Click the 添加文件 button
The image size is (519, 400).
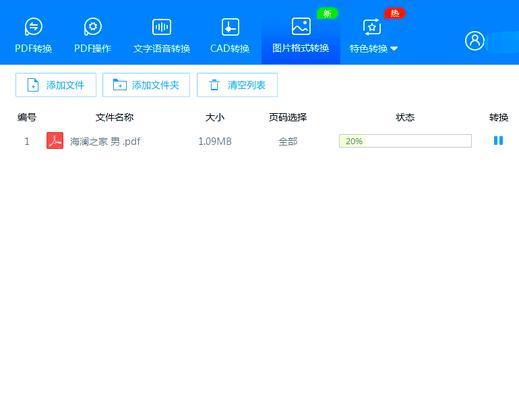pos(56,85)
